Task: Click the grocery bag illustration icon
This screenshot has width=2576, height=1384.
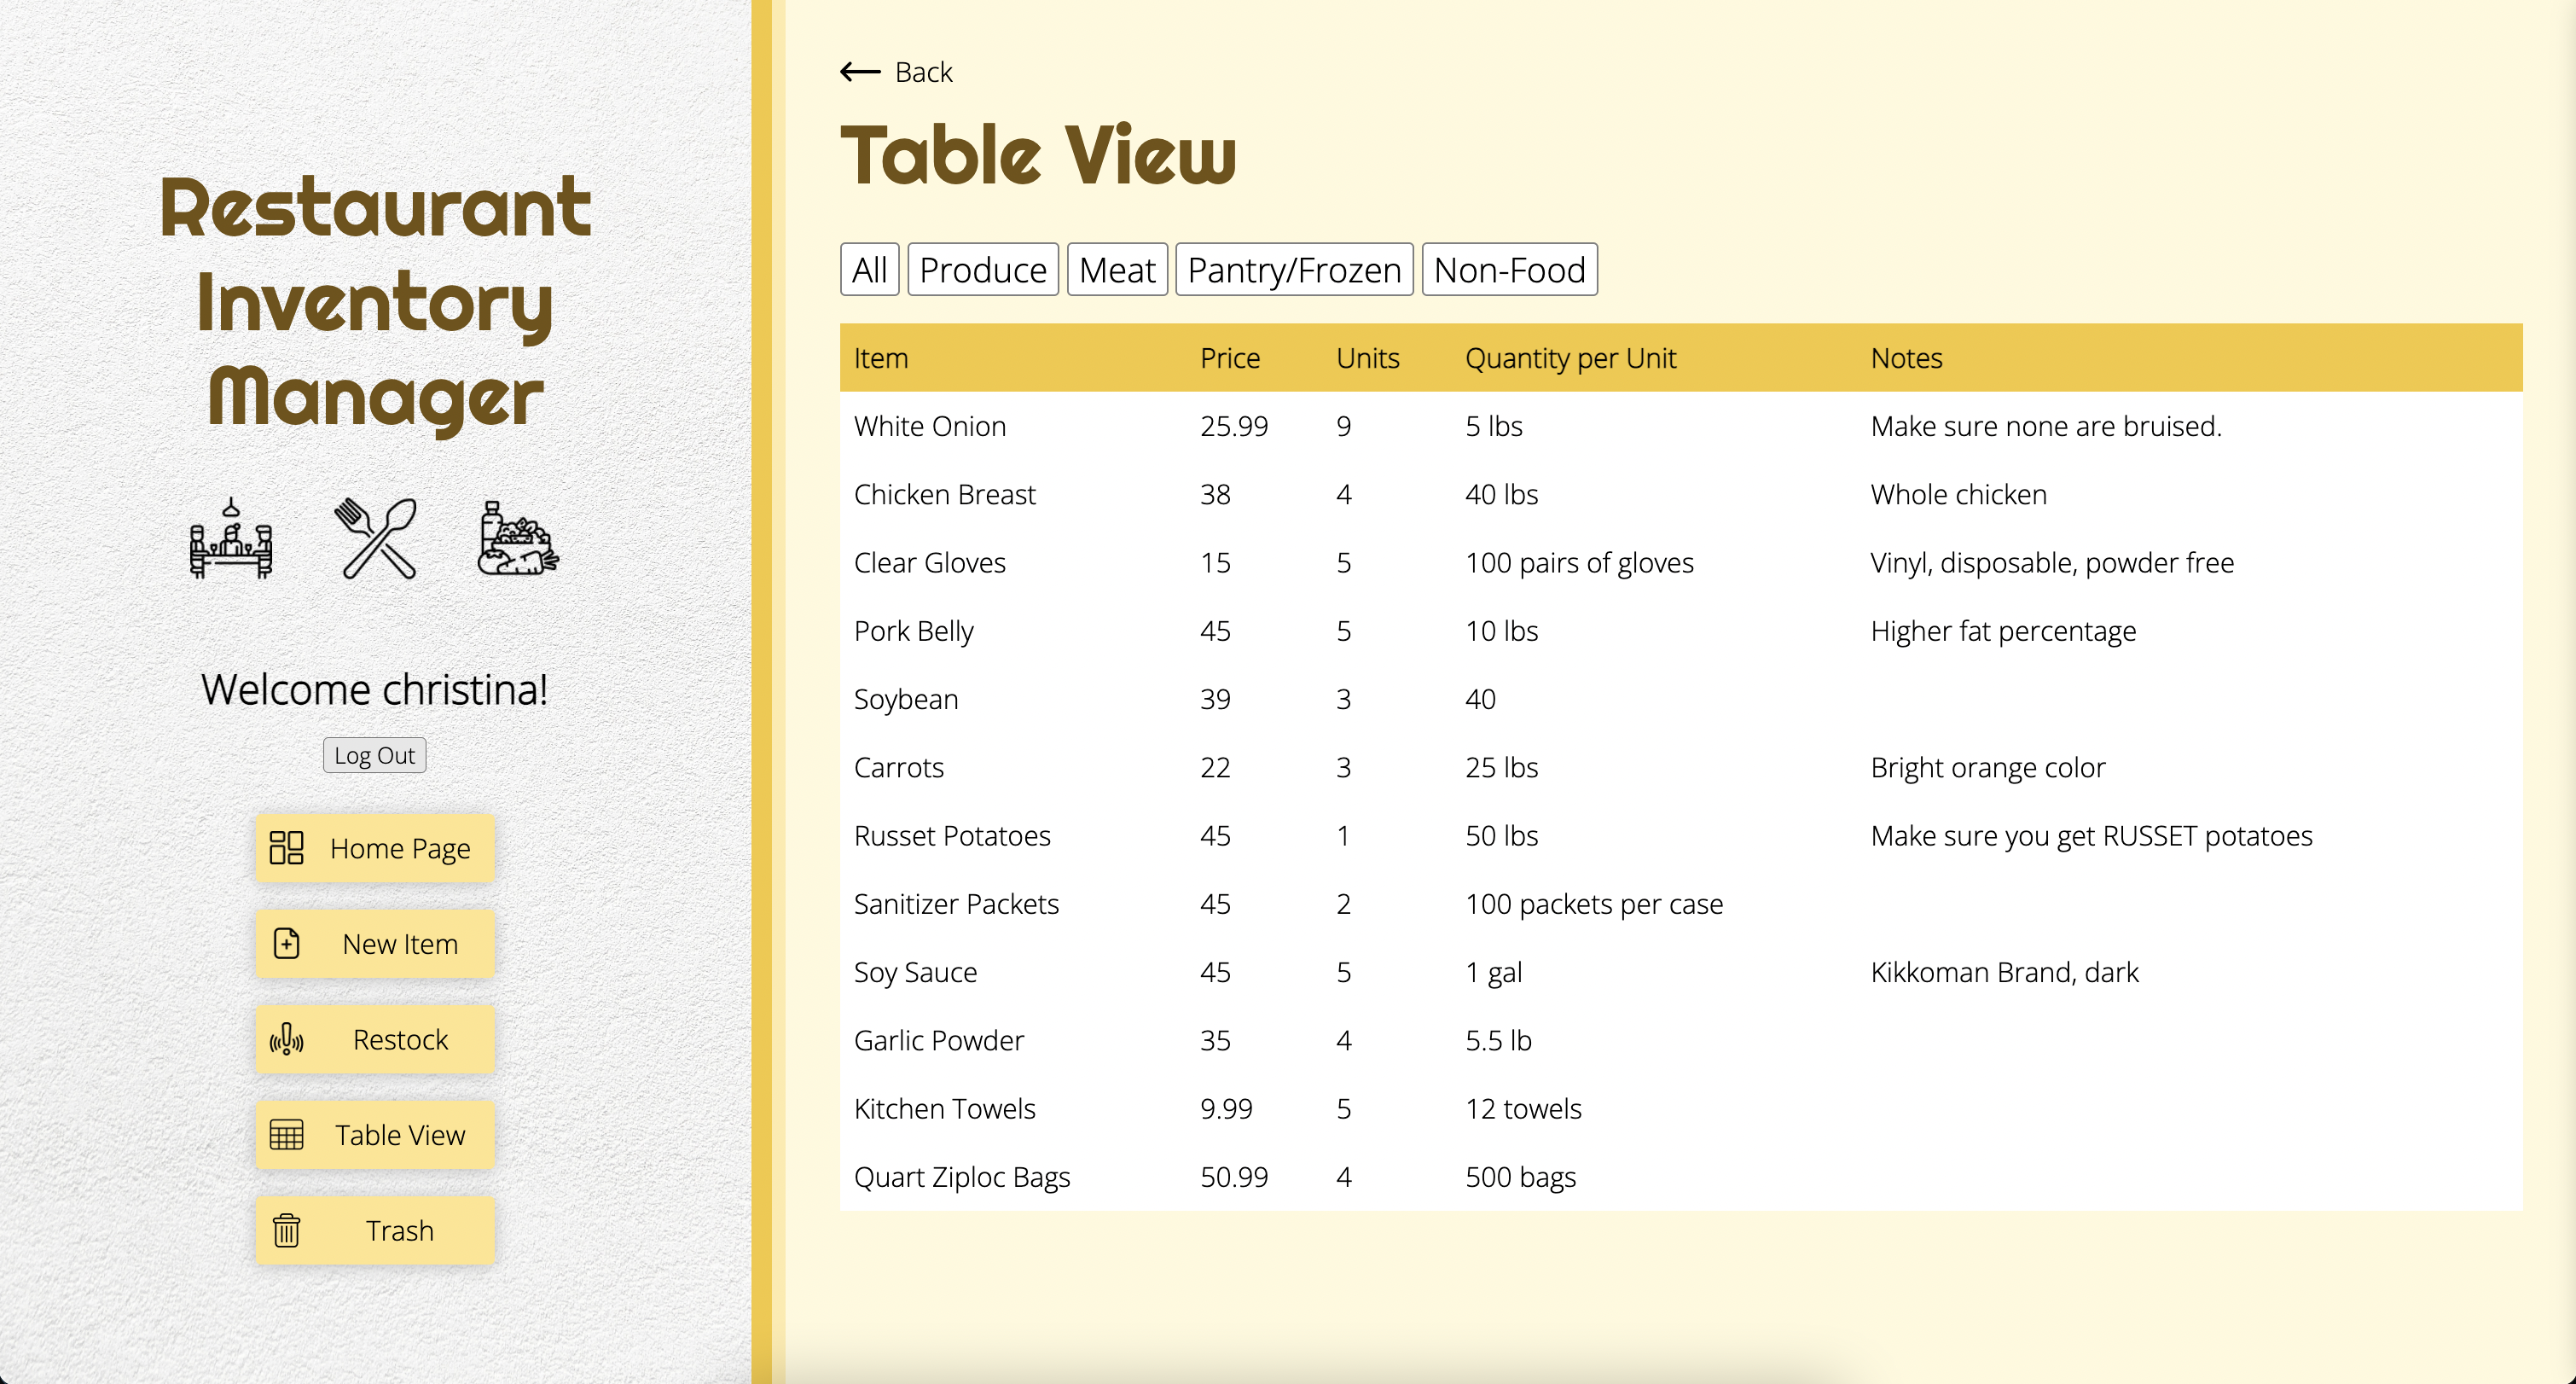Action: click(514, 540)
